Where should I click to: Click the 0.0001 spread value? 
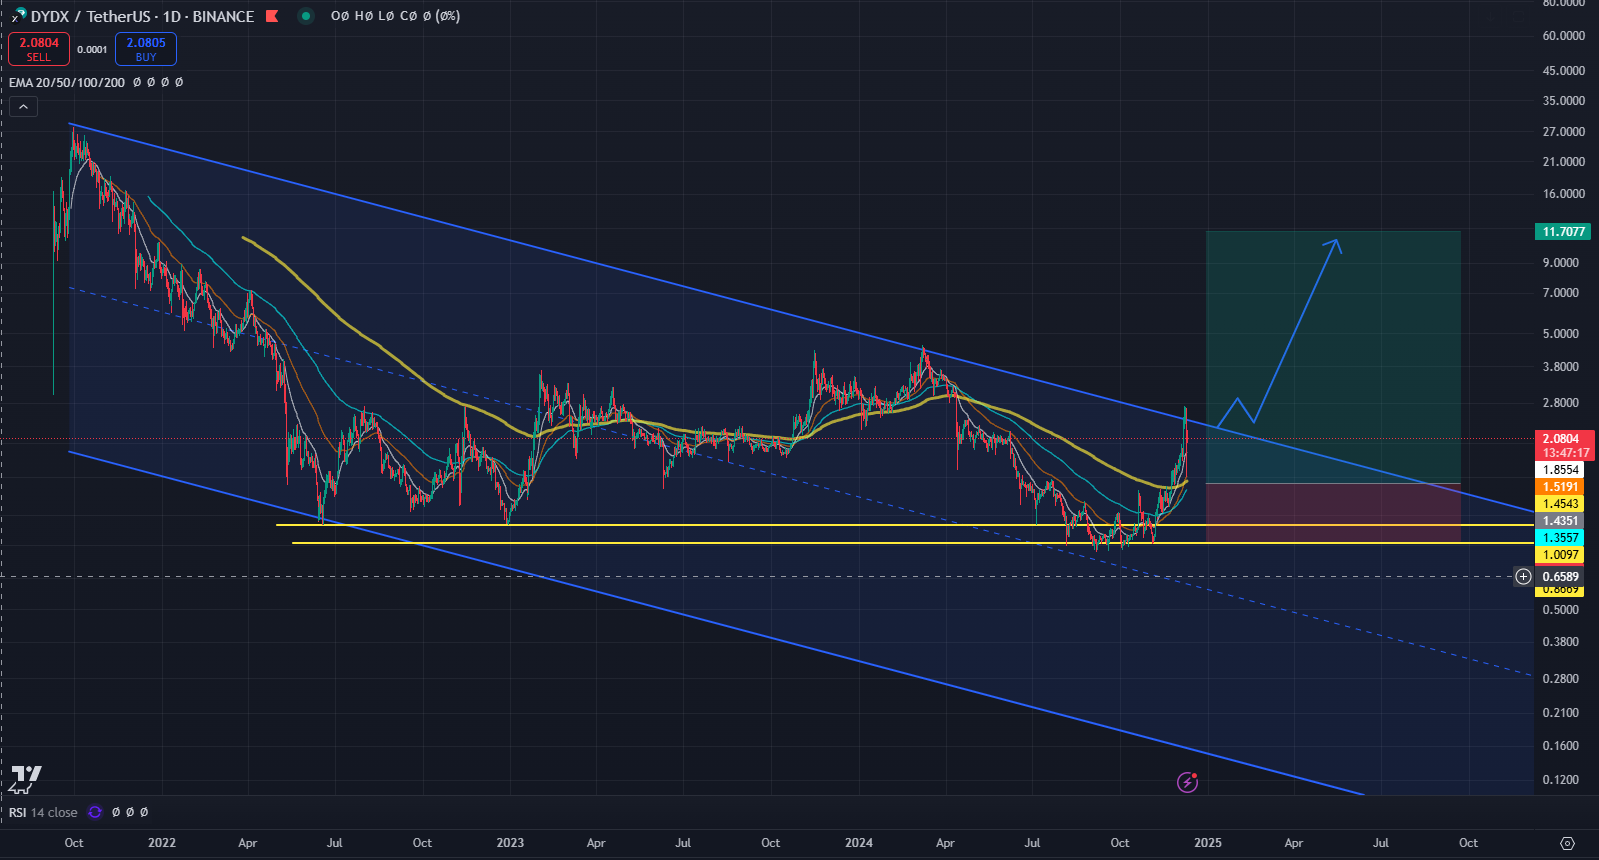click(92, 49)
